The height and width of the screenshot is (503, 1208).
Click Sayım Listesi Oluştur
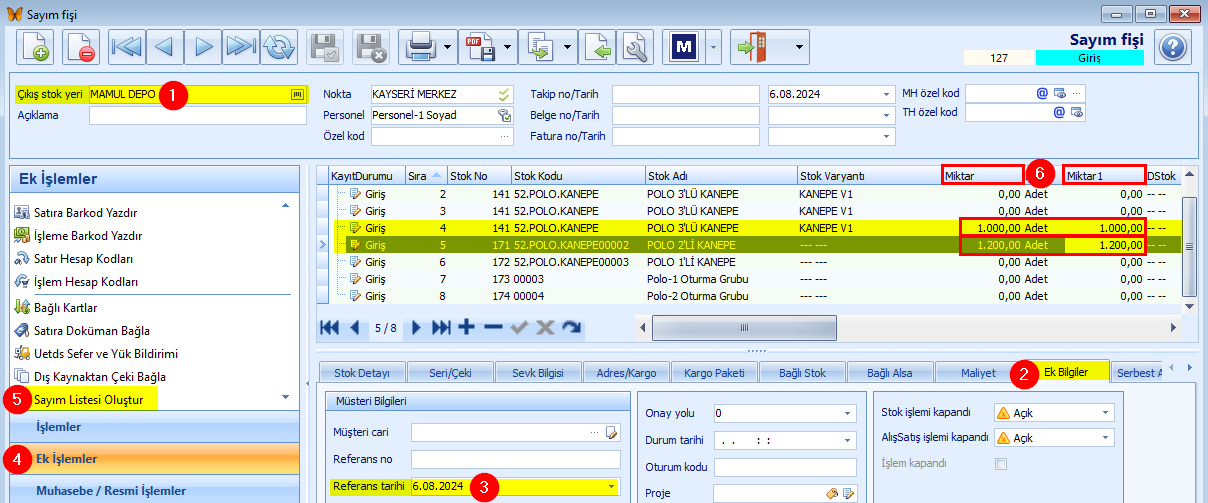88,400
